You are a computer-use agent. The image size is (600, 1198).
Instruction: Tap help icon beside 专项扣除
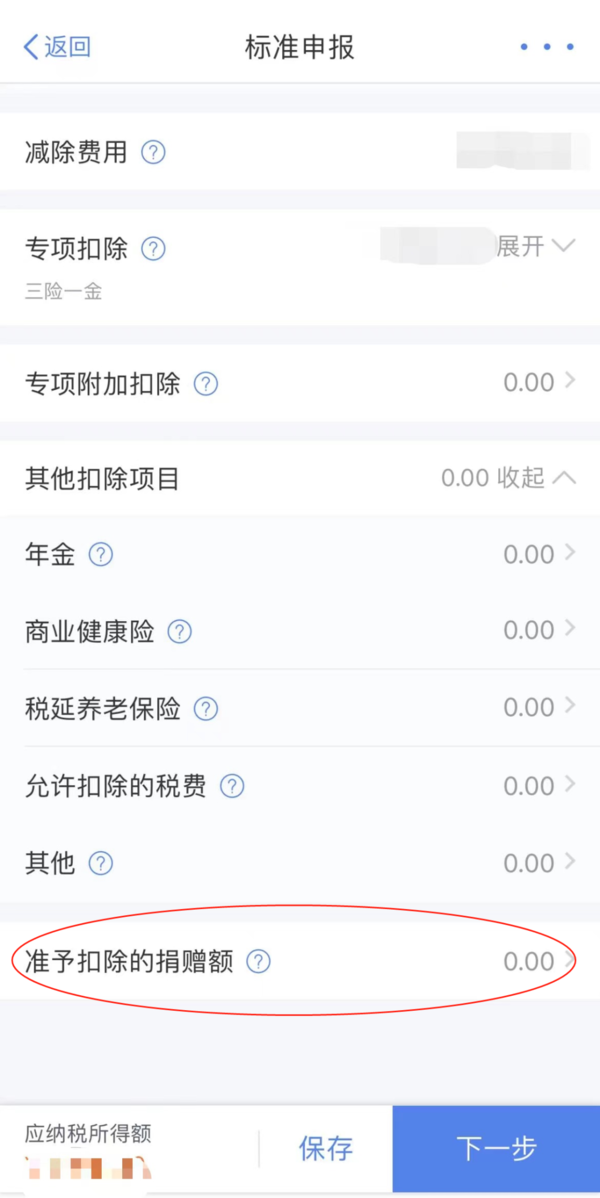pos(153,248)
